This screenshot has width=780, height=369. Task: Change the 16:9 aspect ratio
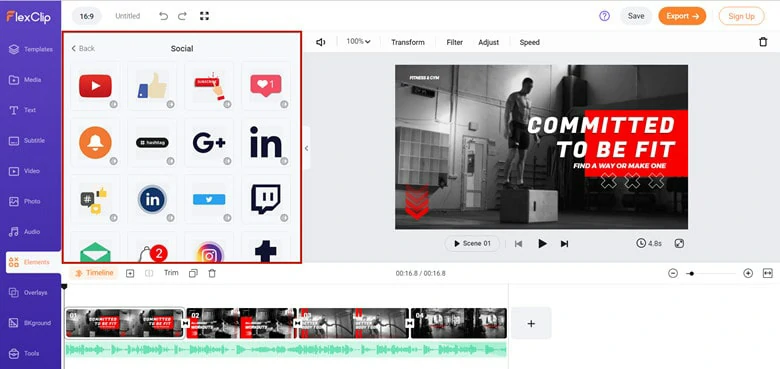click(87, 16)
